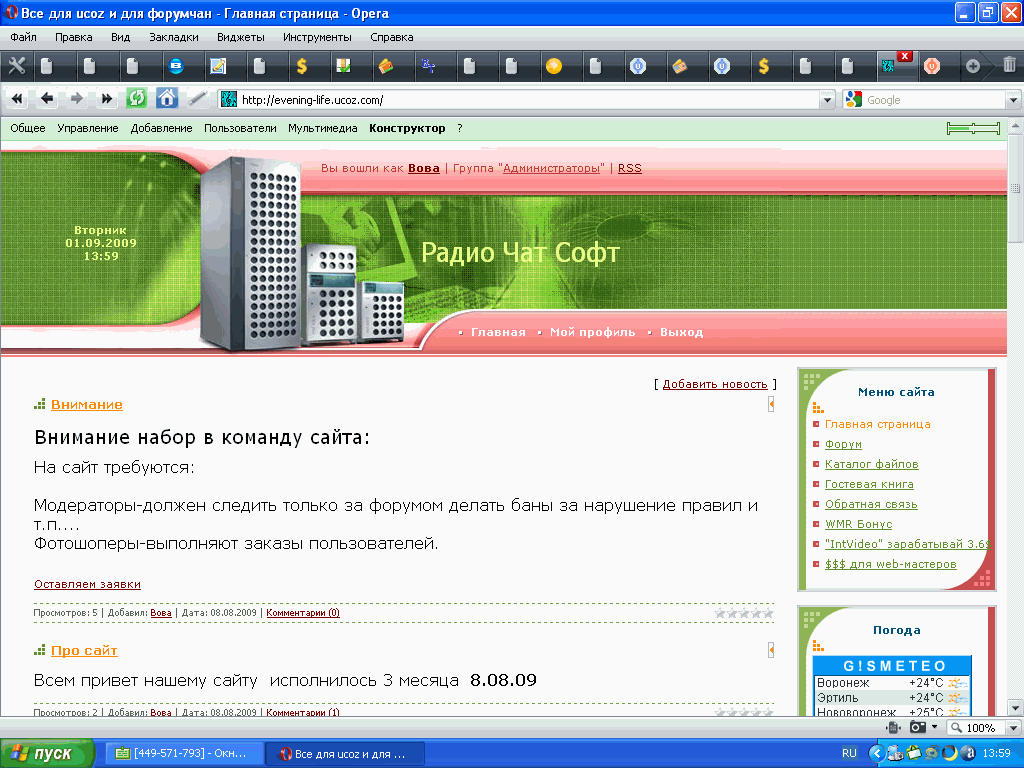Switch to the tab with the blue B icon
Screen dimensions: 1024x768
tap(176, 66)
